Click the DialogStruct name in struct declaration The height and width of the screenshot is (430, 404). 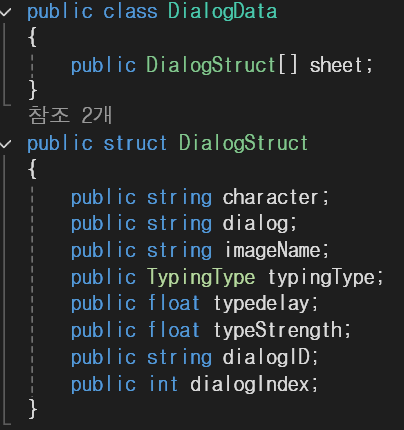click(x=243, y=143)
